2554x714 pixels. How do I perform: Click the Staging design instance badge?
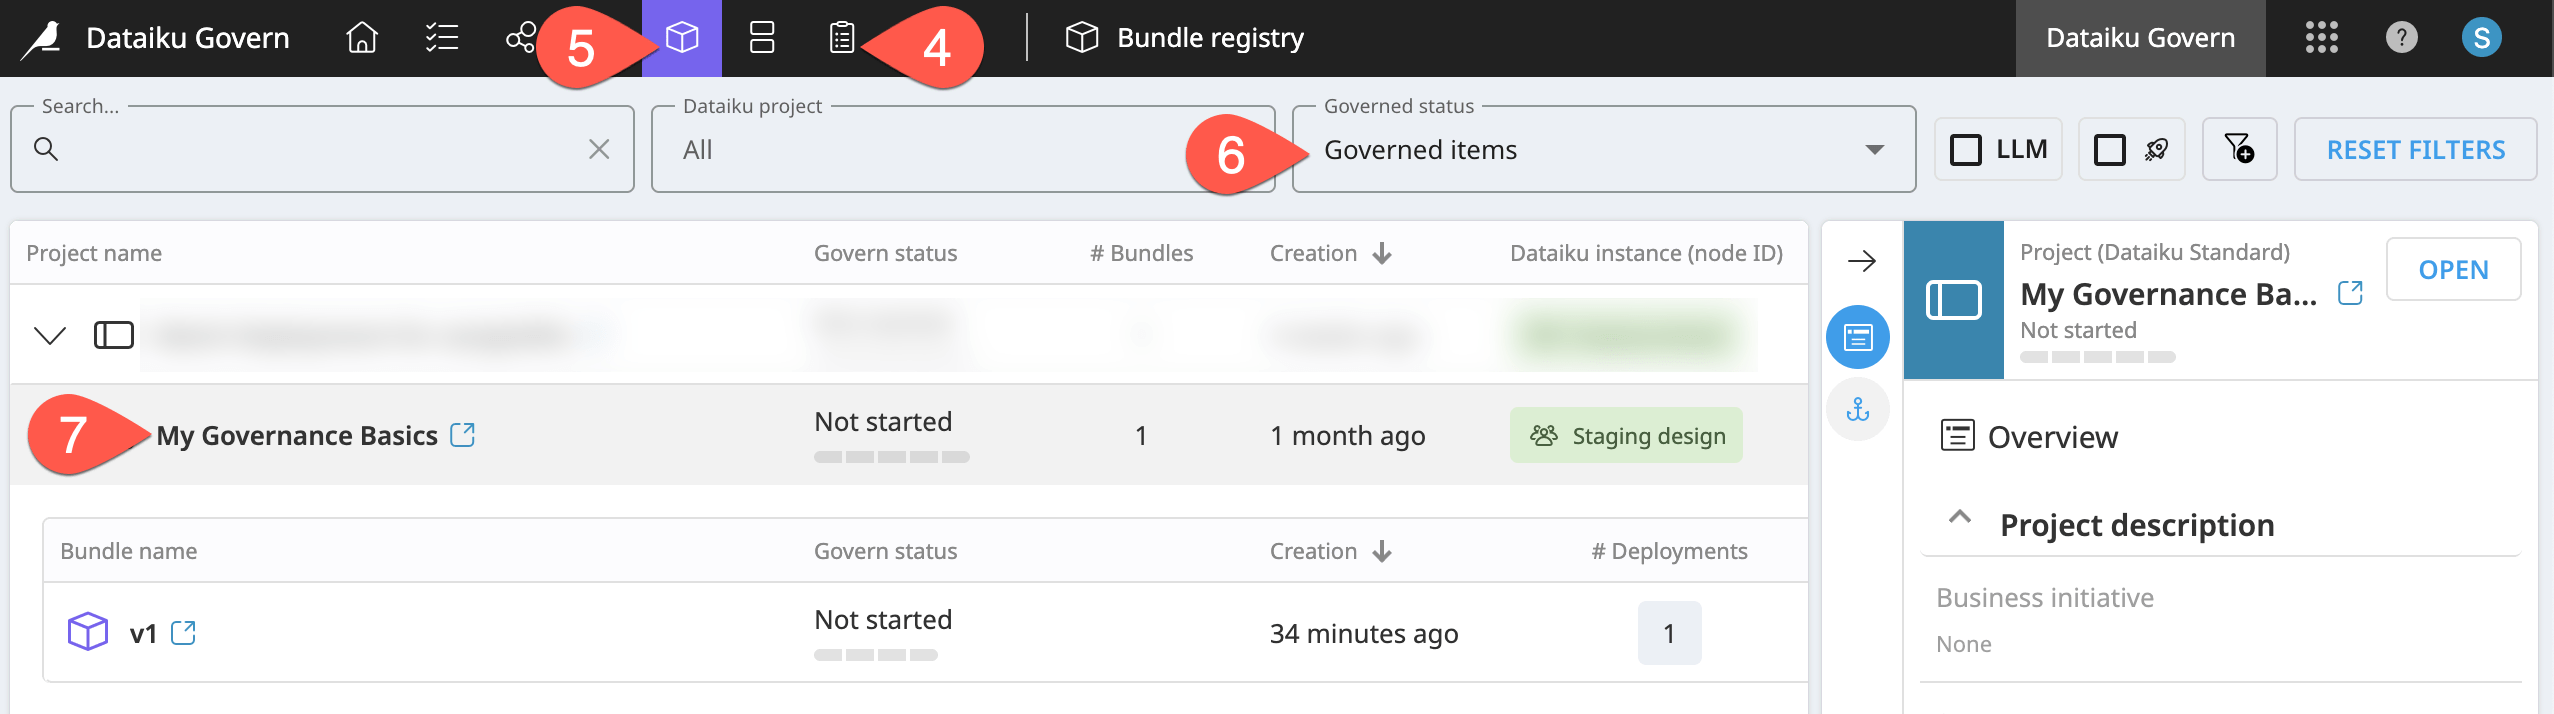coord(1626,435)
